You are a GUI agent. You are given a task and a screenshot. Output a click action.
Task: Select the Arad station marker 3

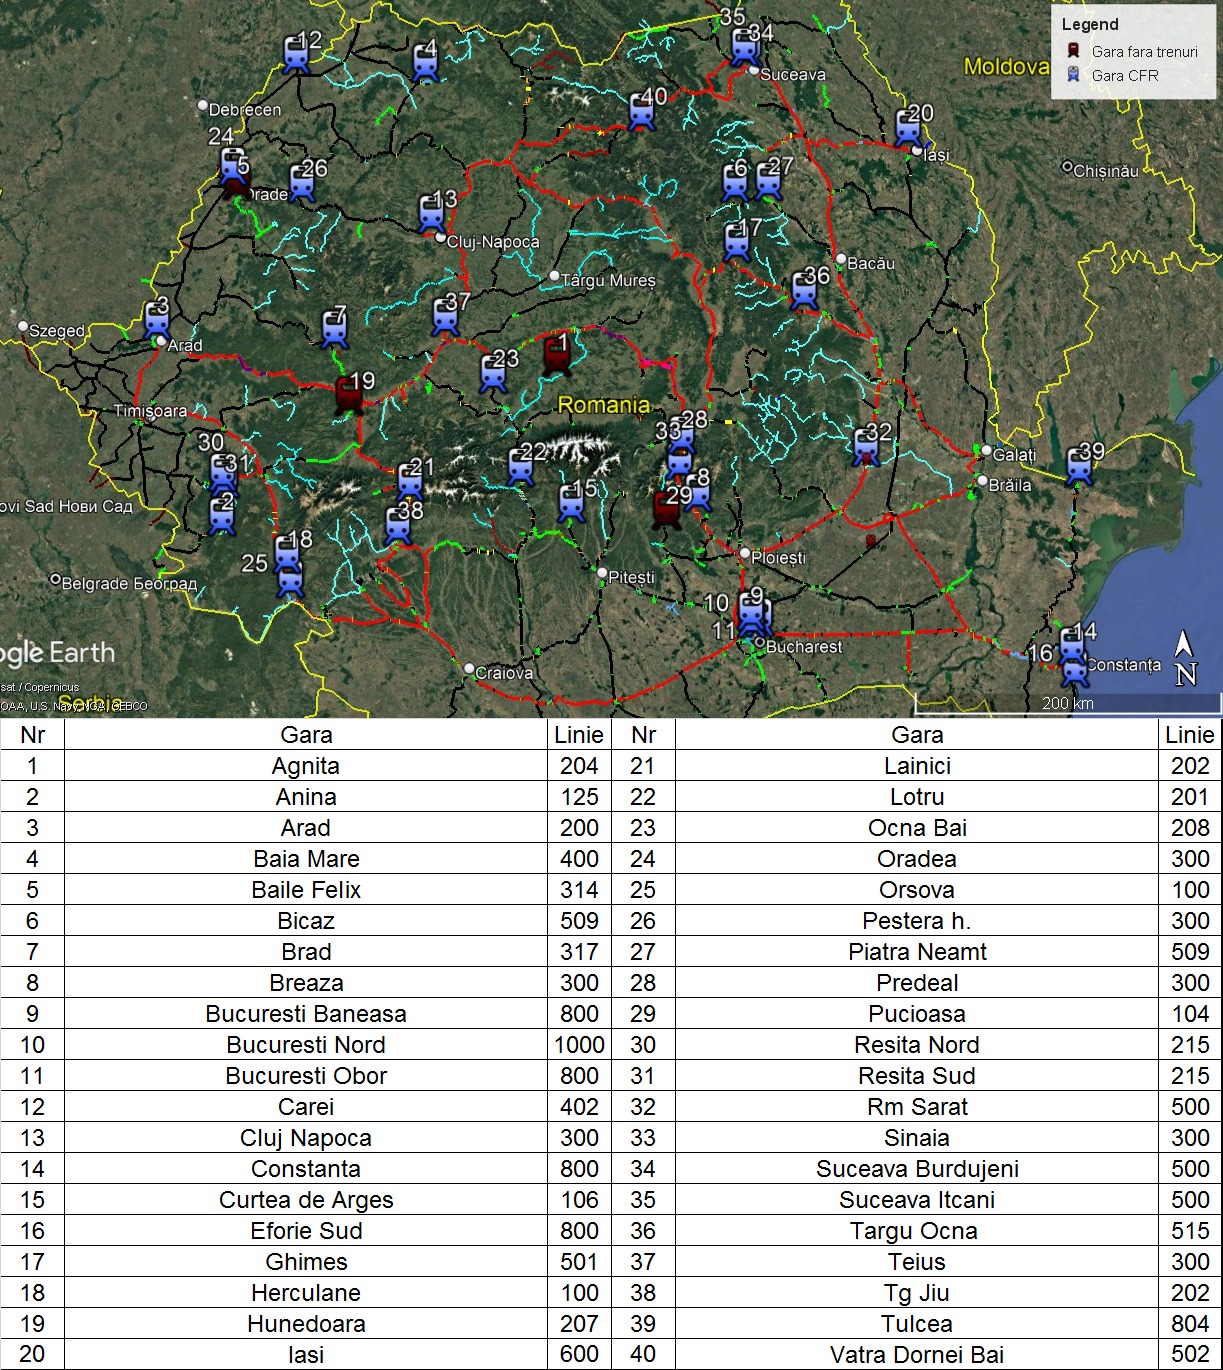coord(157,319)
